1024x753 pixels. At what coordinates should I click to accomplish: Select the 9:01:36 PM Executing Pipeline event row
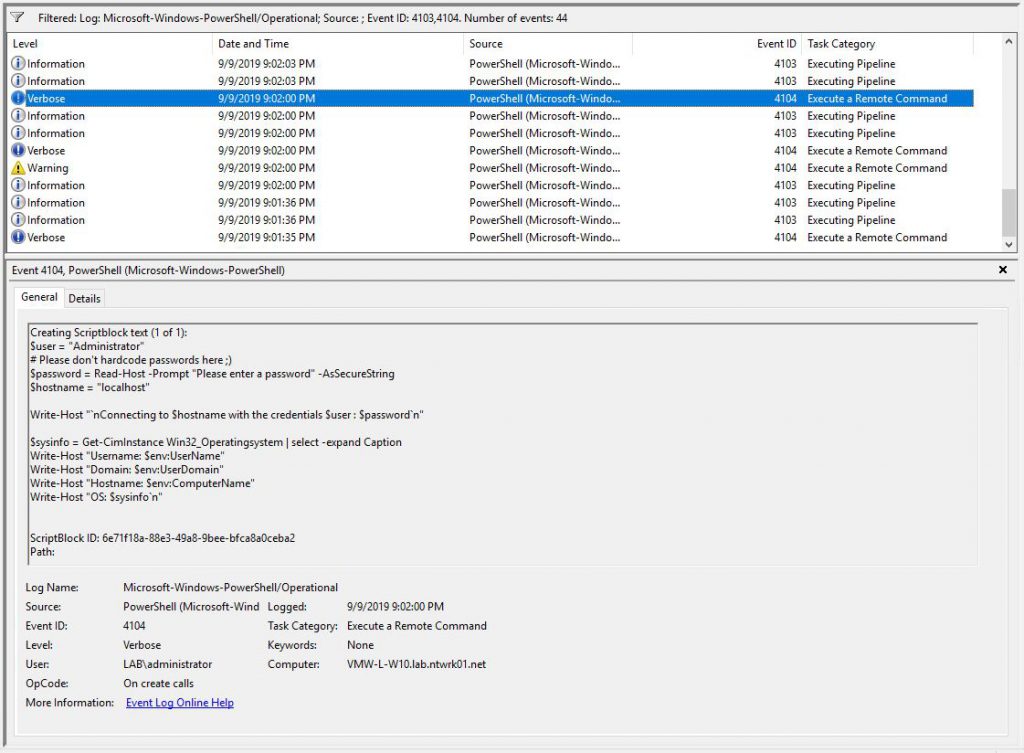click(300, 202)
